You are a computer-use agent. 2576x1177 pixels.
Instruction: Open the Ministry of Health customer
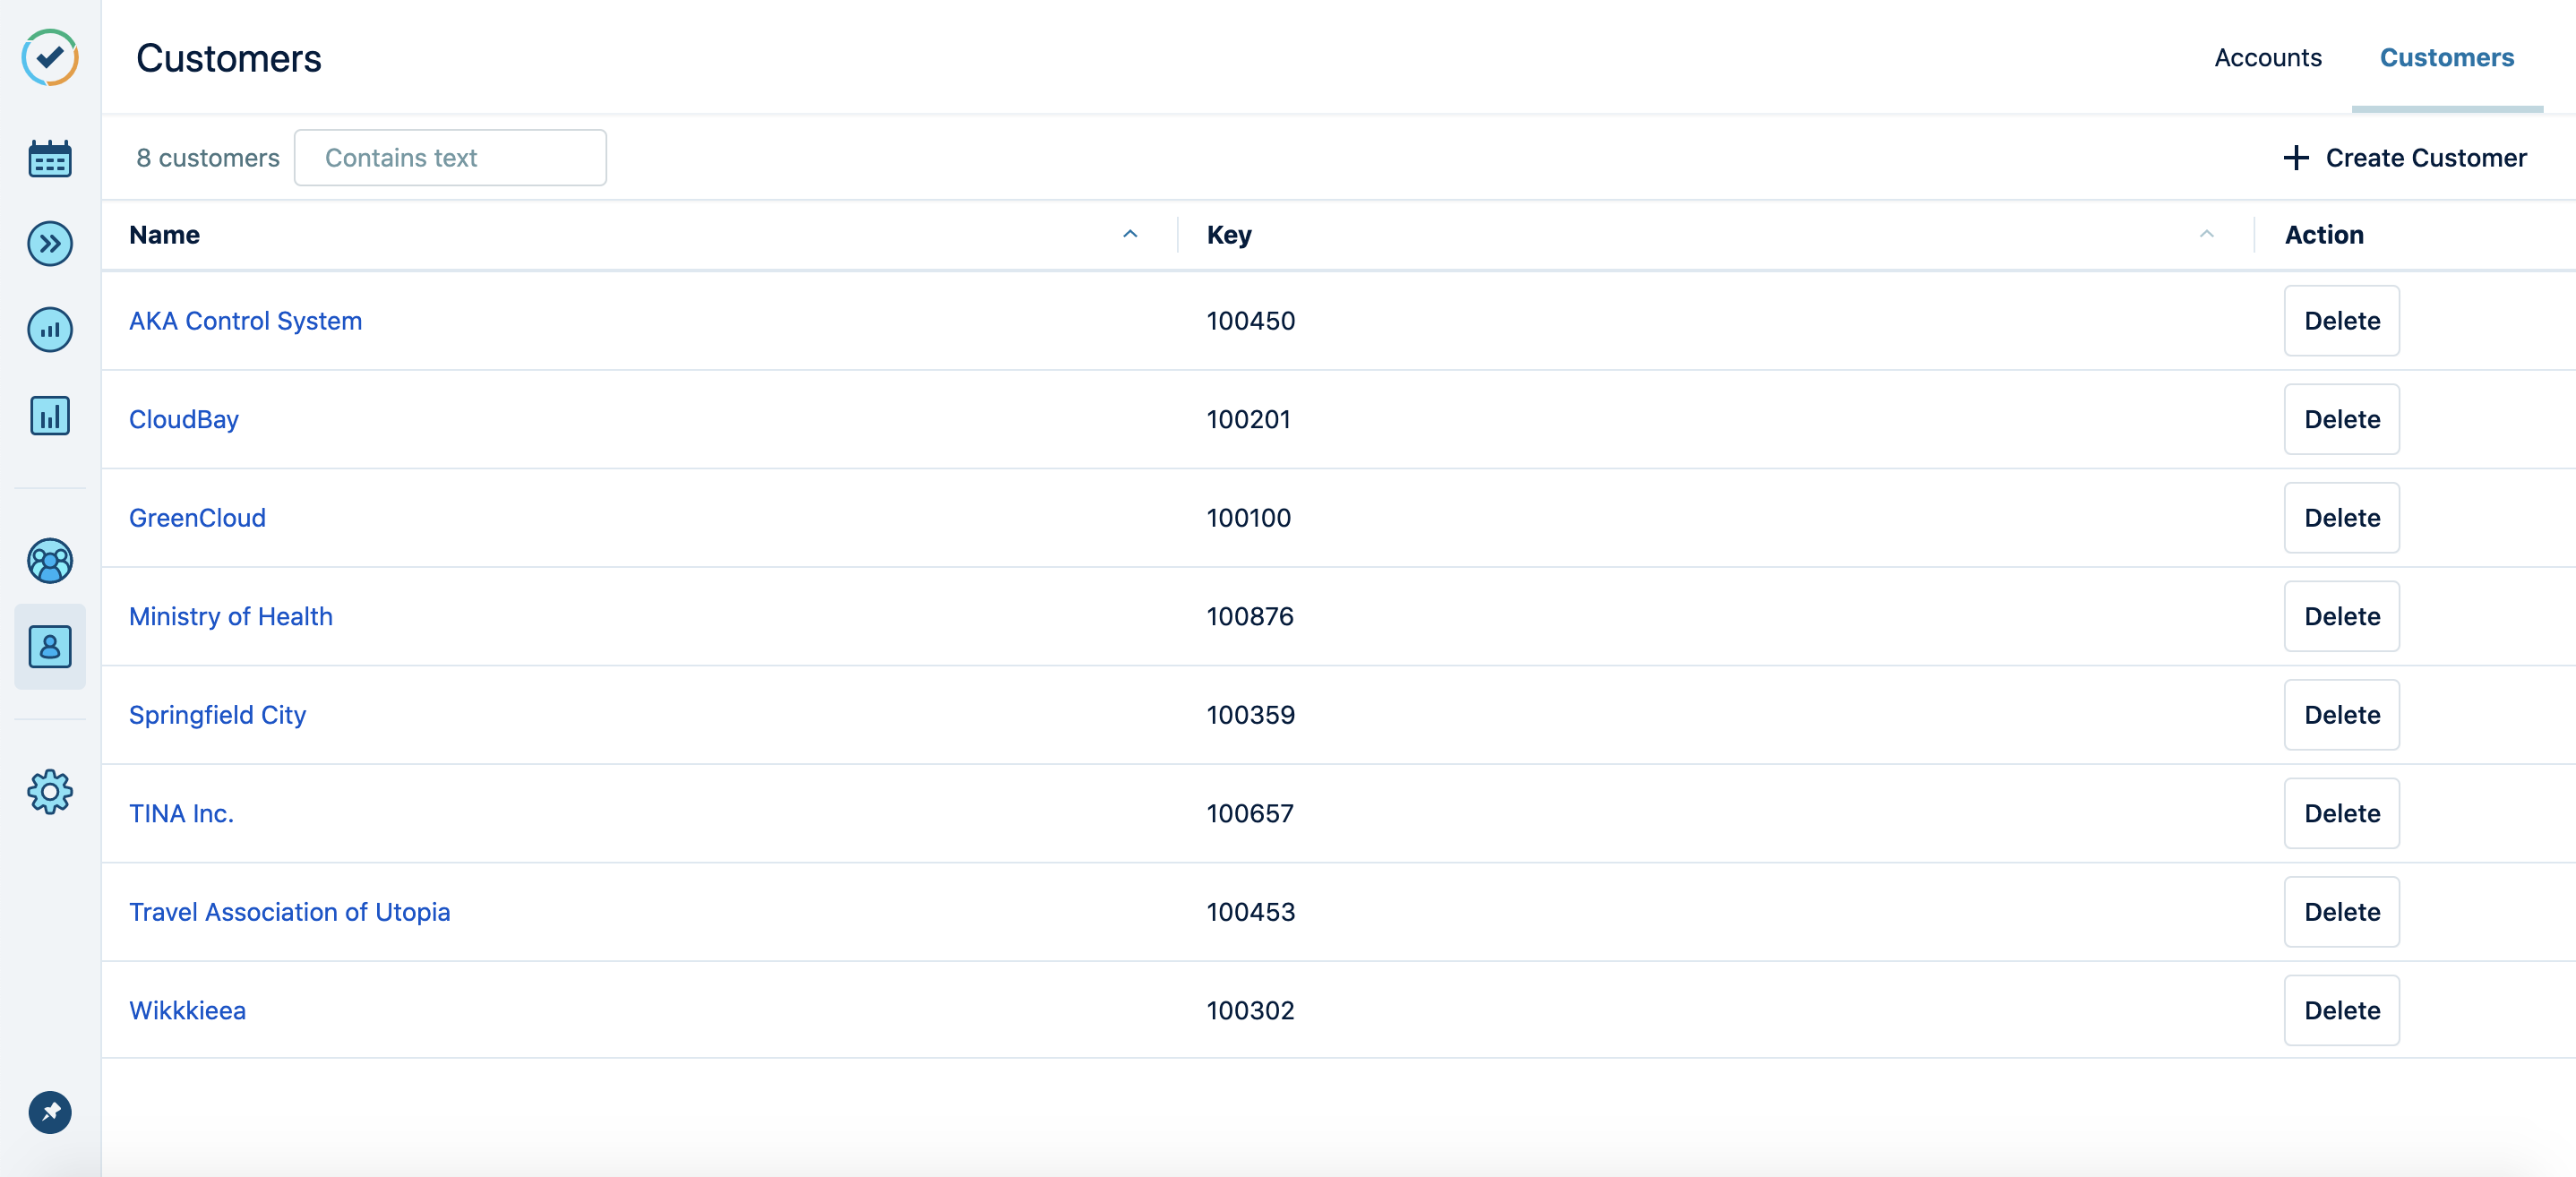(230, 616)
